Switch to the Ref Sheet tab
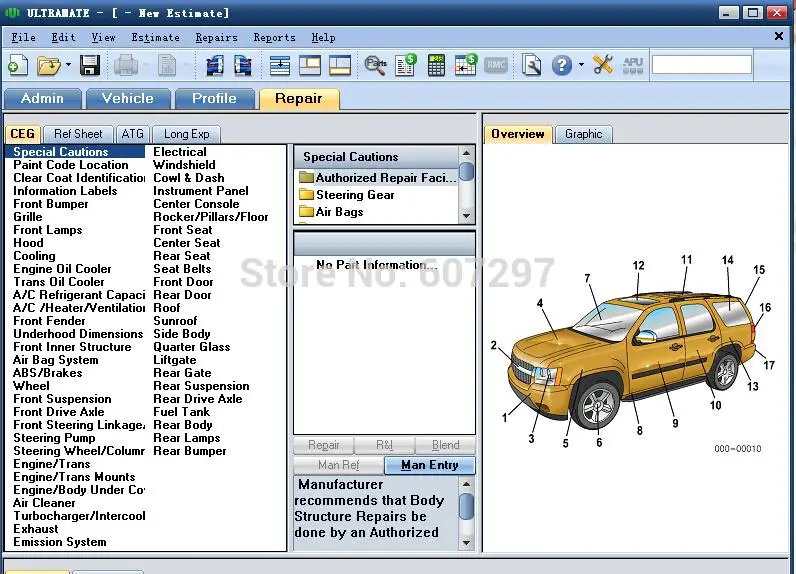Screen dimensions: 796x574 [x=78, y=134]
